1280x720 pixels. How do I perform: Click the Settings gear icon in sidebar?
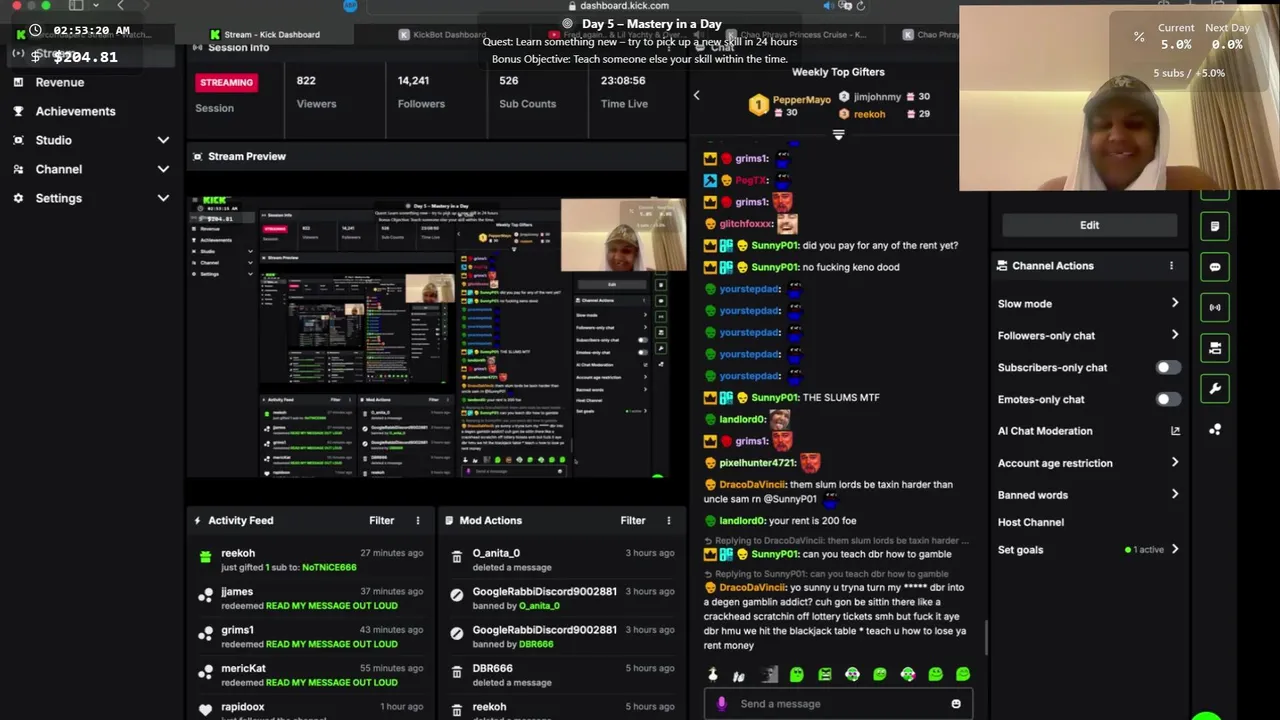(18, 198)
